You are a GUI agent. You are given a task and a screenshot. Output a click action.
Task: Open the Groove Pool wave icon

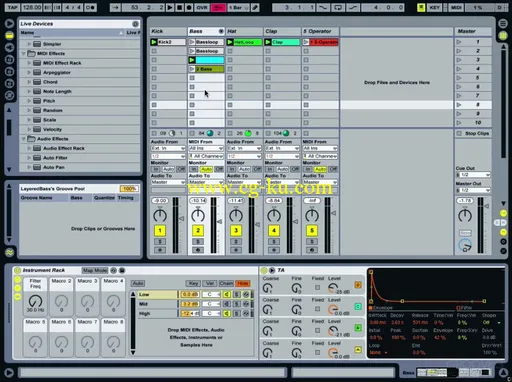point(9,253)
